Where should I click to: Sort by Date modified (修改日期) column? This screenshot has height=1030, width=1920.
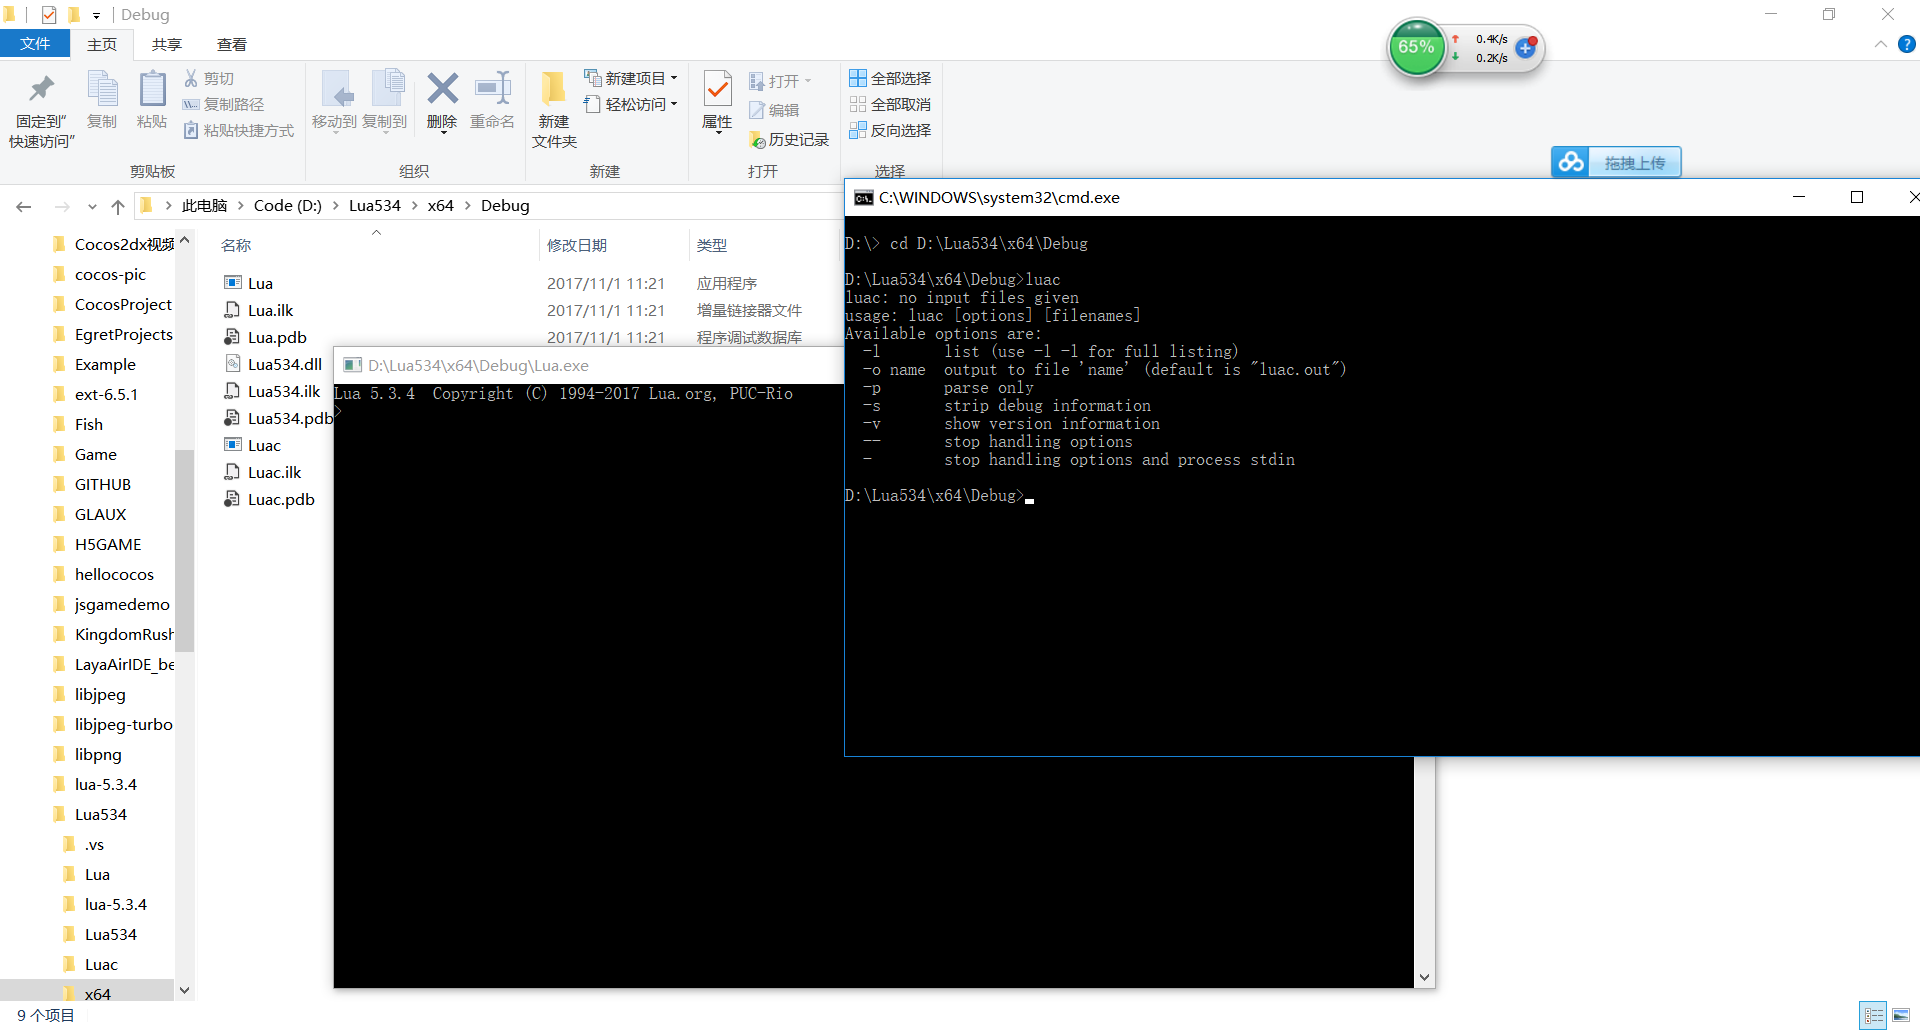pos(577,245)
